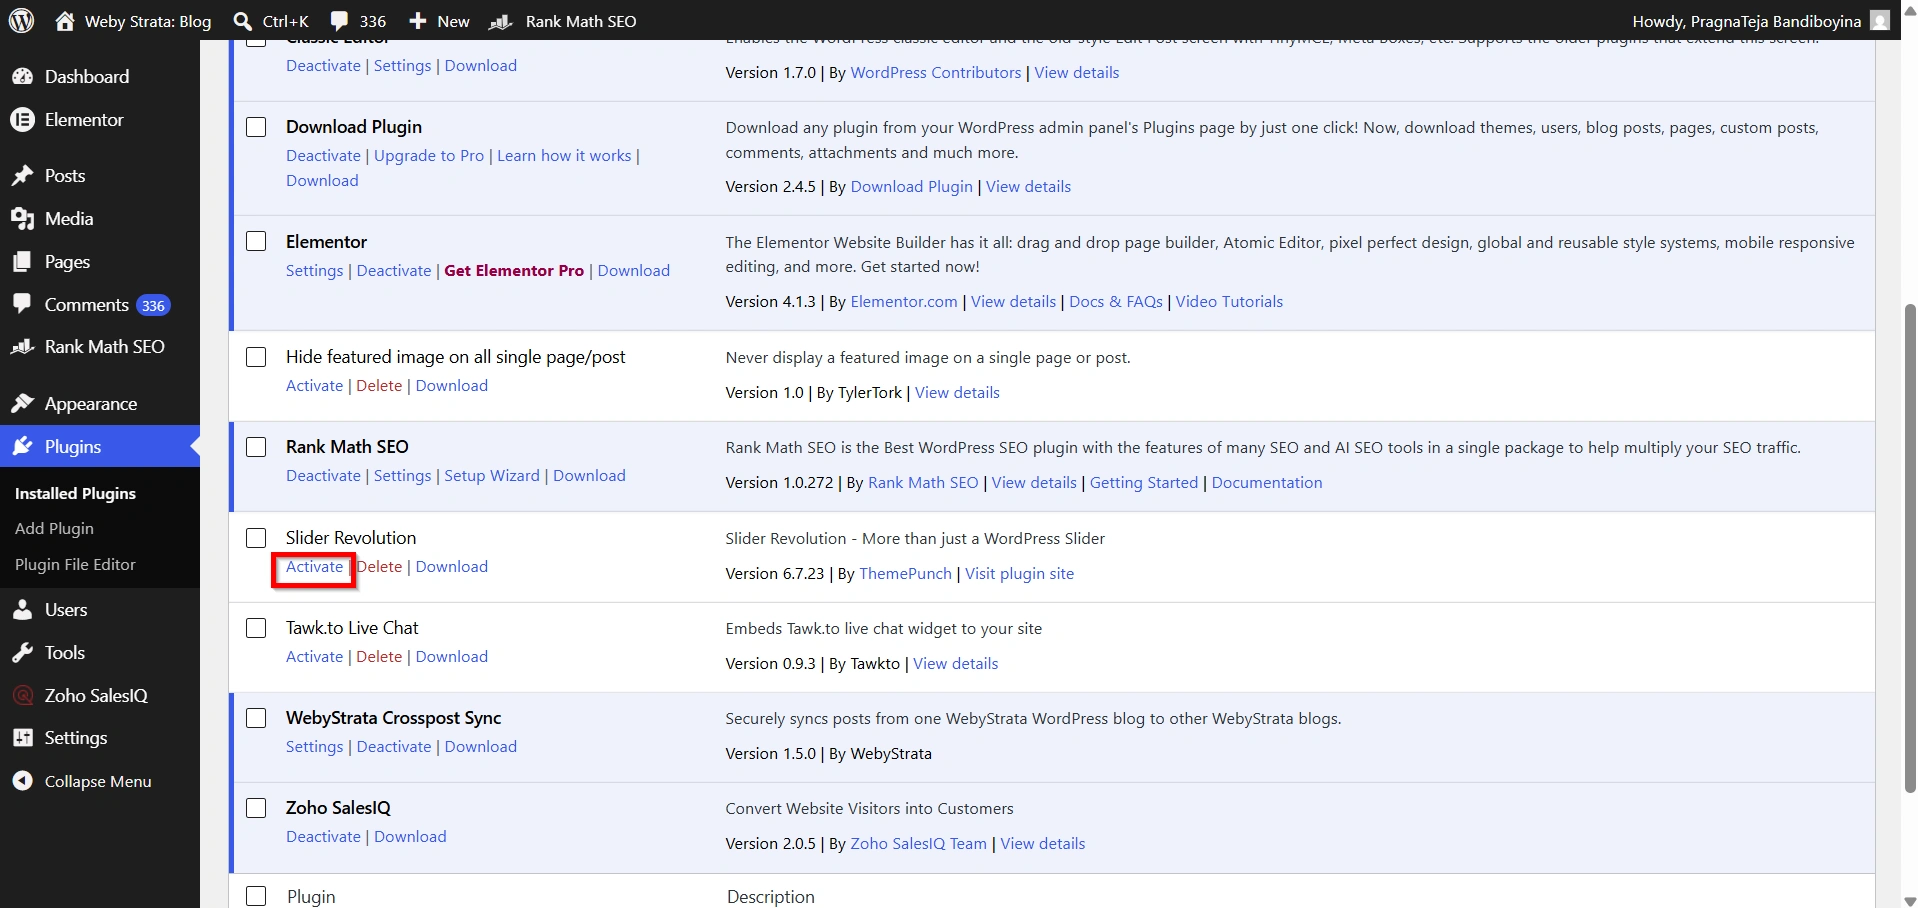Click the Users person icon
The height and width of the screenshot is (908, 1918).
[23, 610]
